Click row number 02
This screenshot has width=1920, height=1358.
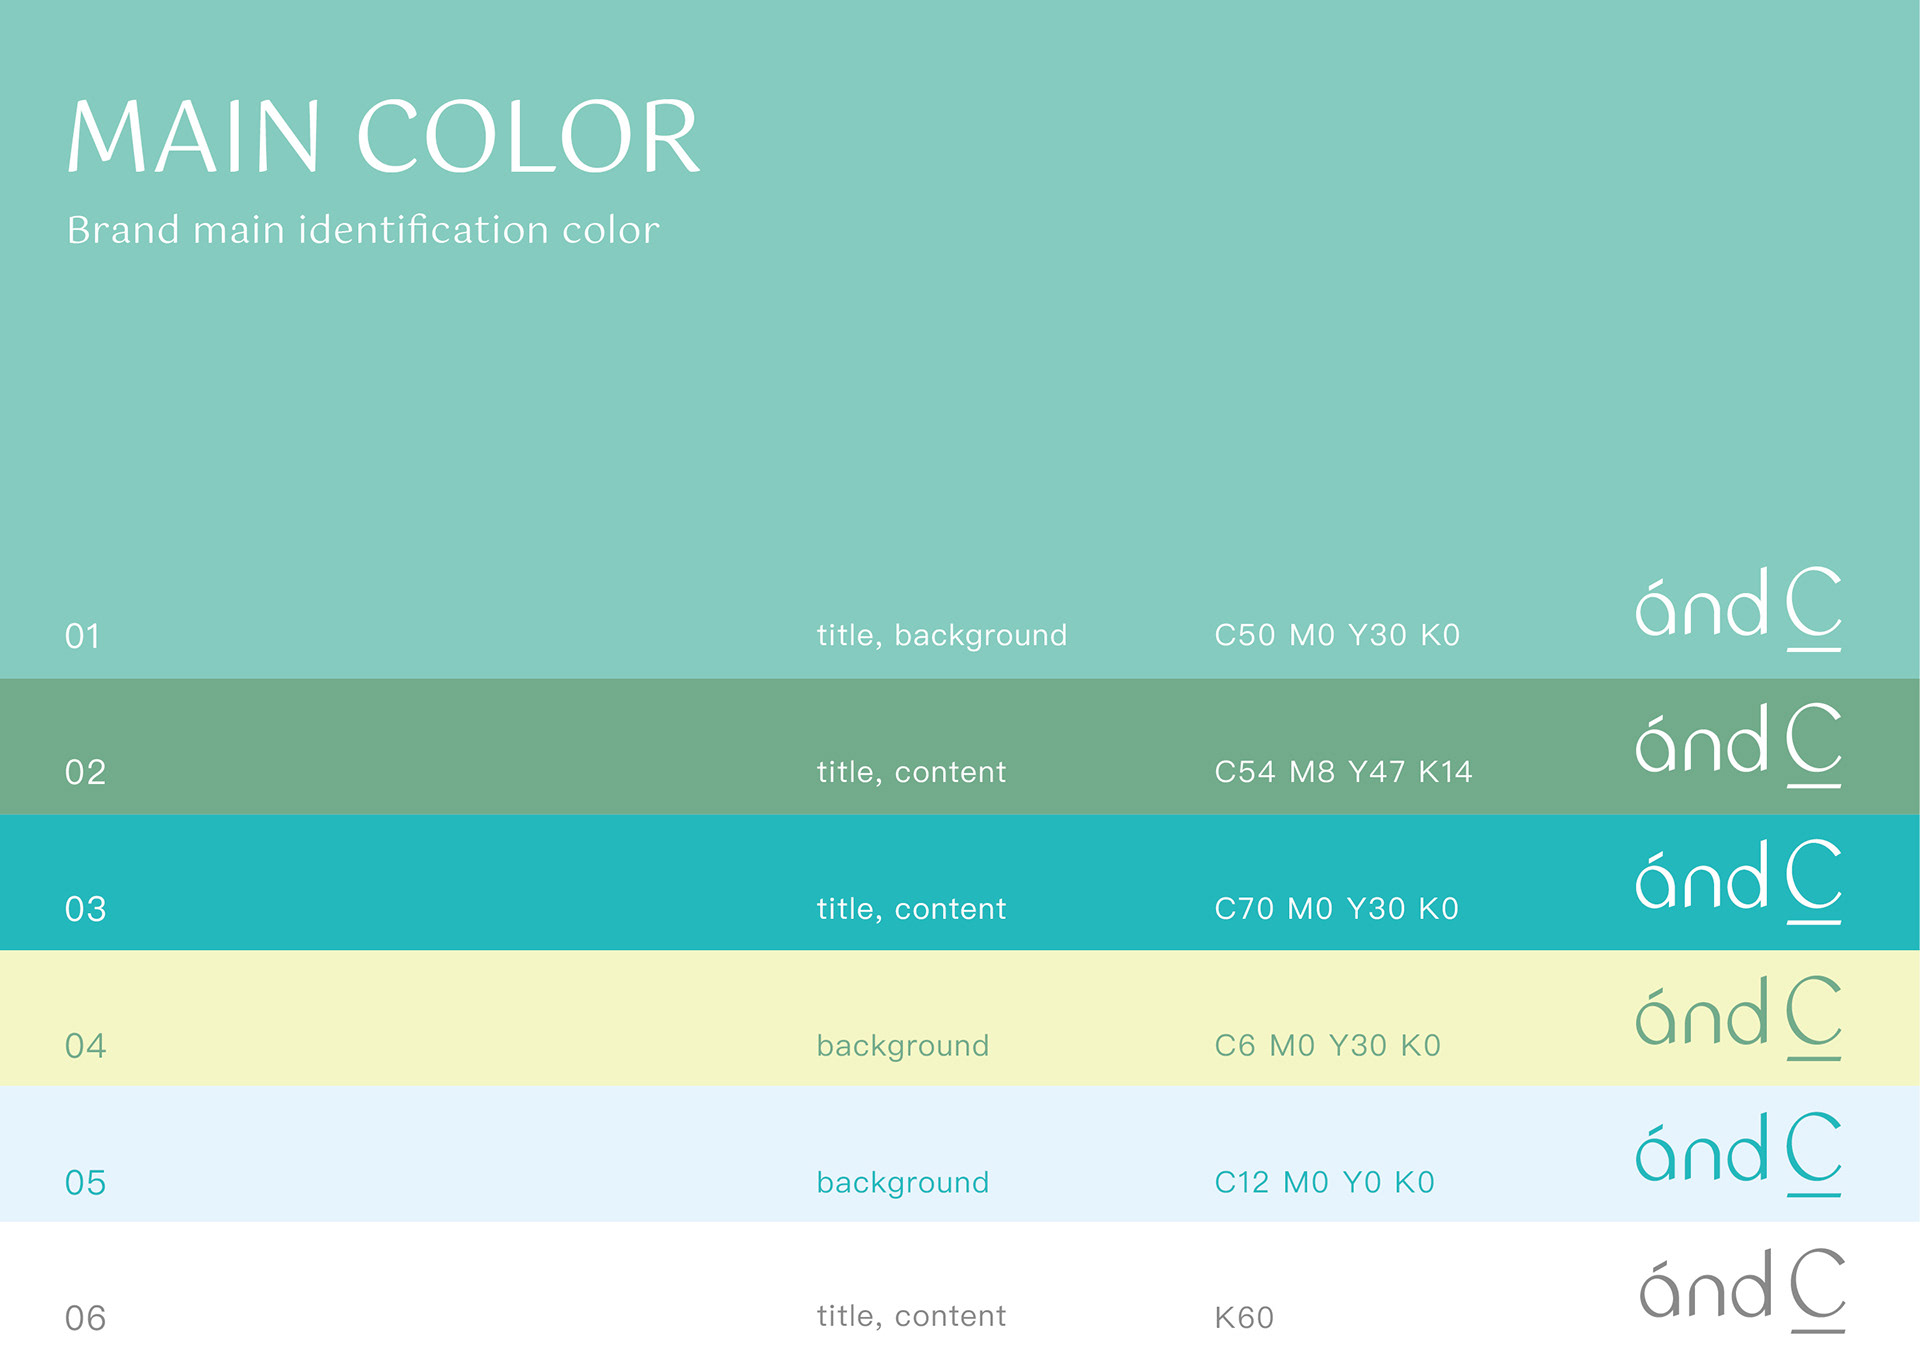pyautogui.click(x=85, y=772)
